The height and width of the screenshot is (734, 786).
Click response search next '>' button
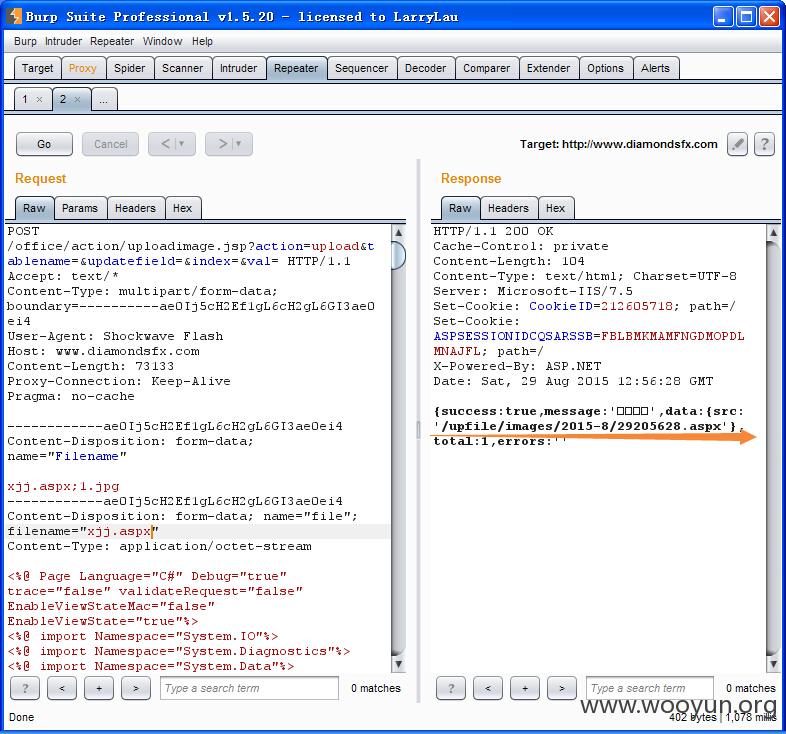click(x=562, y=688)
